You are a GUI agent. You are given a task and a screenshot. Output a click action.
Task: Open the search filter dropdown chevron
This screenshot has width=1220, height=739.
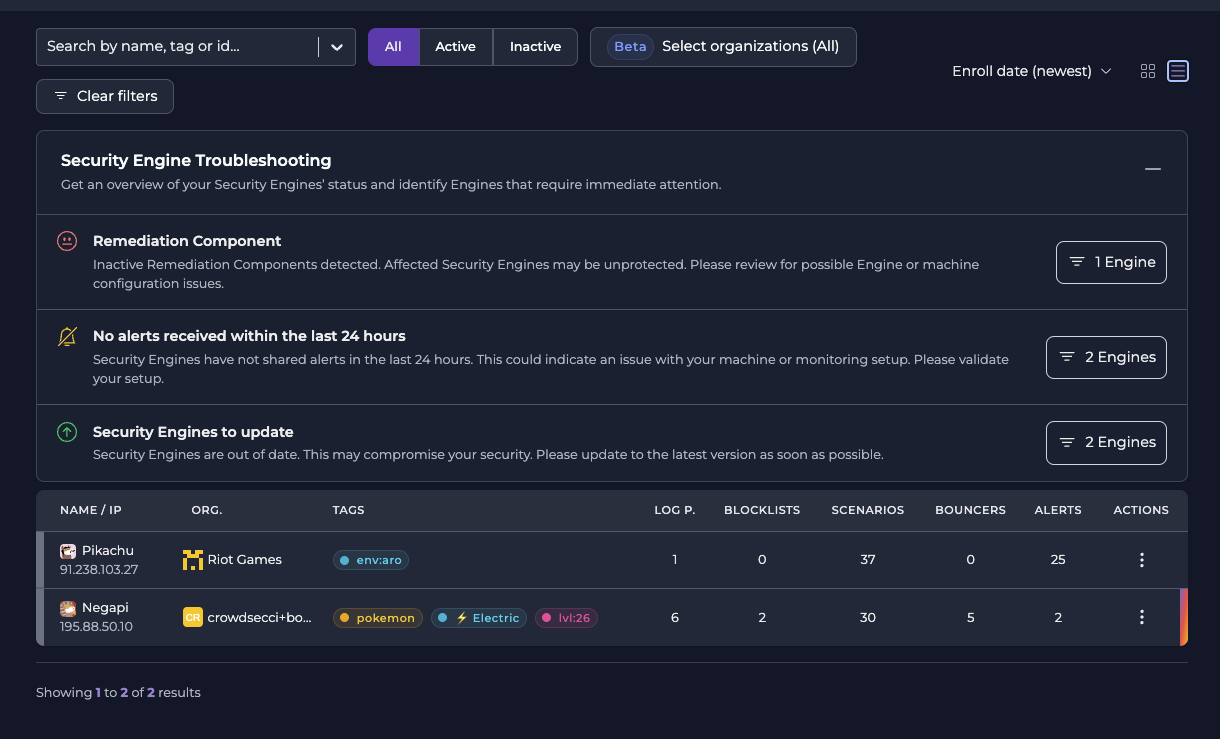click(x=337, y=46)
